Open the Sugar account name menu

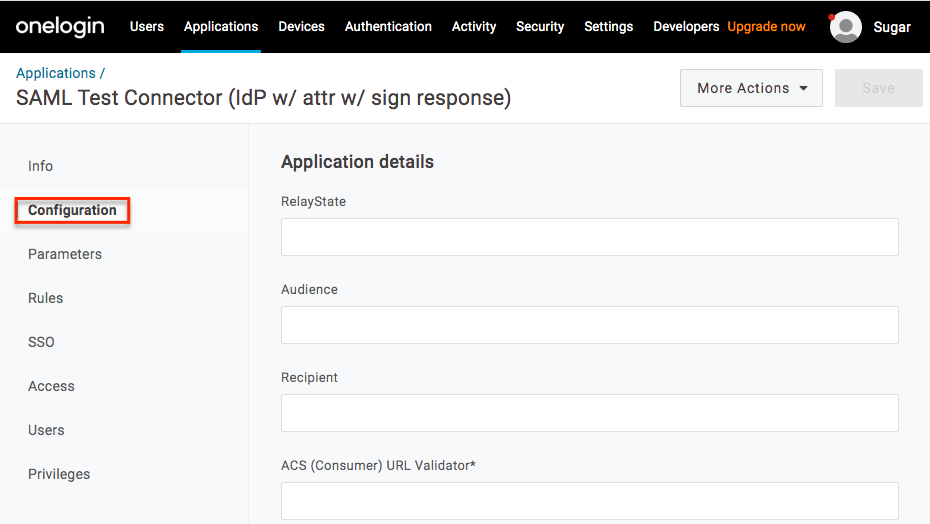tap(891, 27)
